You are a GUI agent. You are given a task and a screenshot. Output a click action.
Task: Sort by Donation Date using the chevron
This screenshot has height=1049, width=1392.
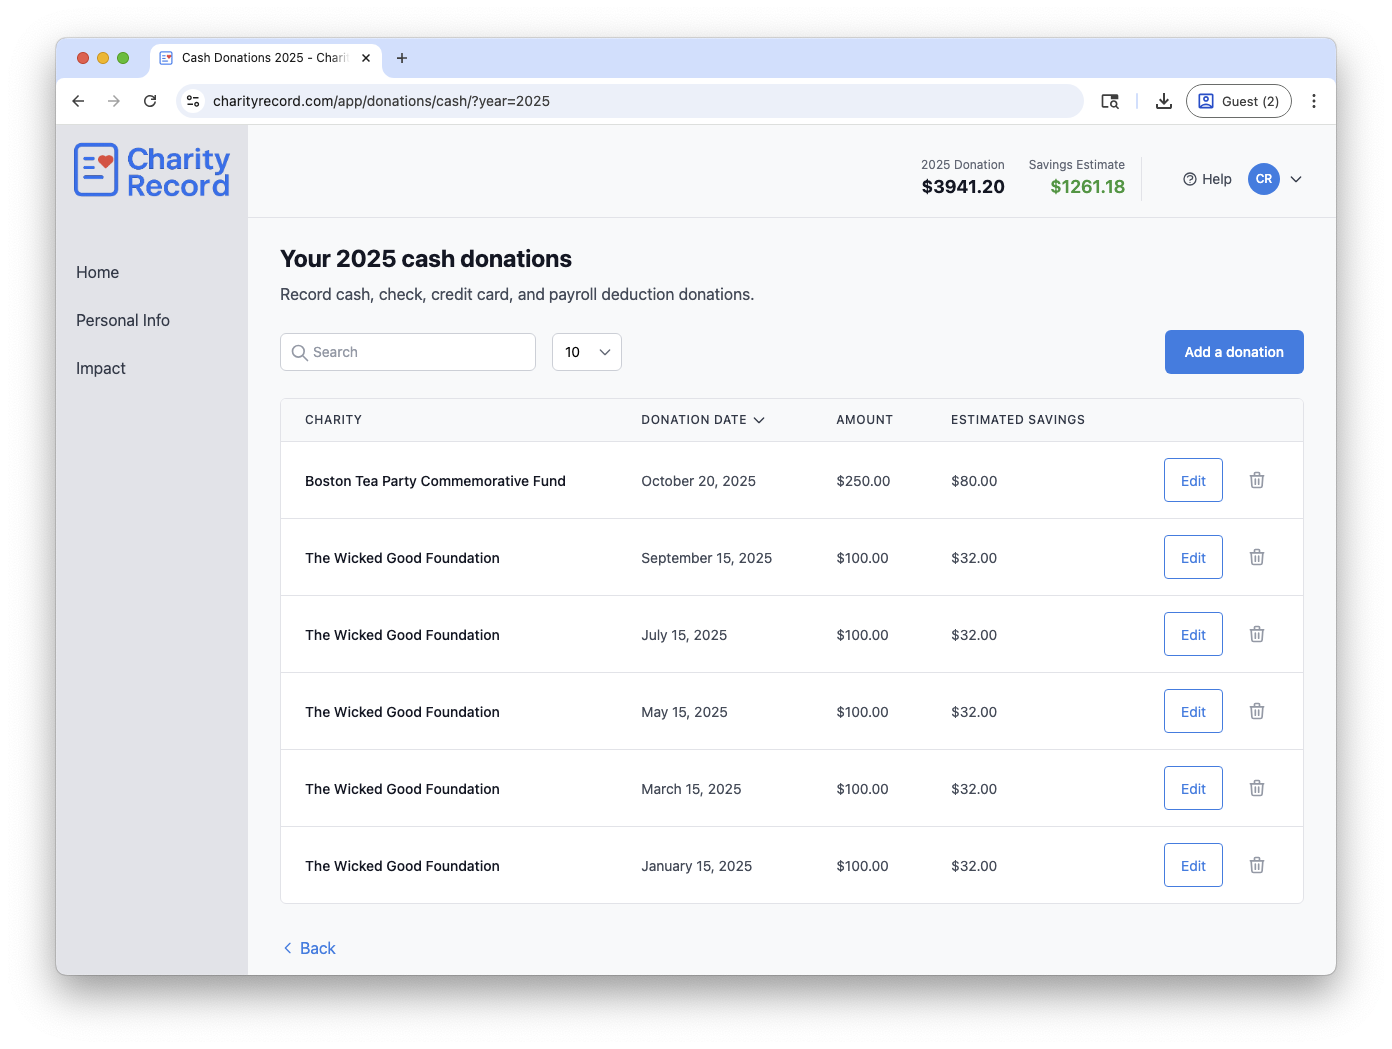759,420
